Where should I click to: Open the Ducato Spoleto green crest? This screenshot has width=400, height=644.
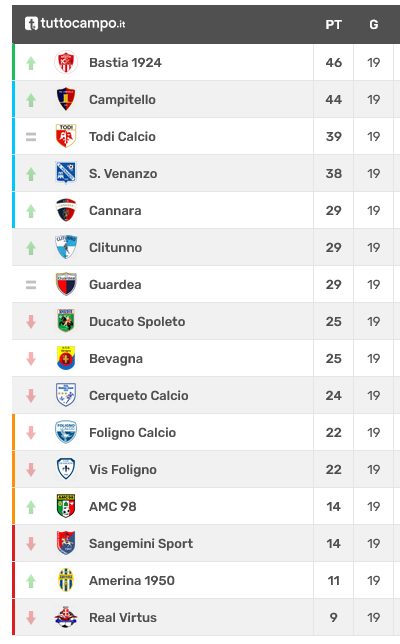point(66,321)
